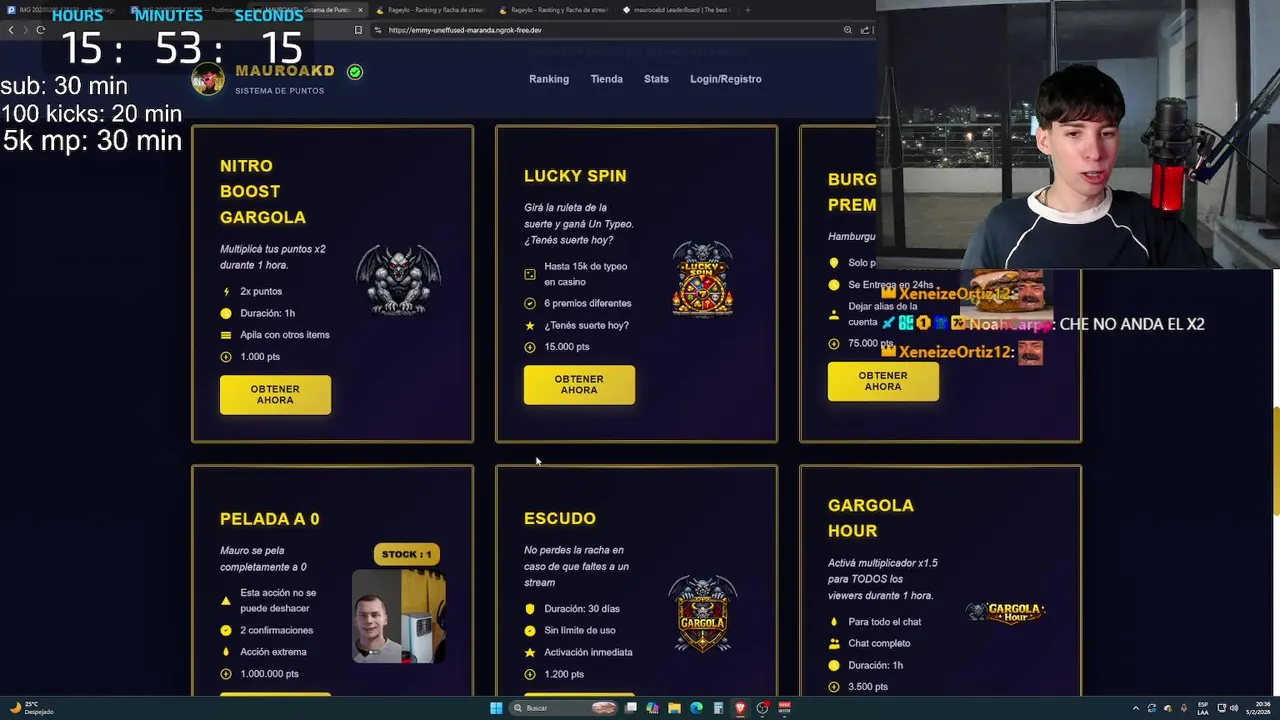The height and width of the screenshot is (720, 1280).
Task: Reload the page with the refresh icon
Action: click(41, 30)
